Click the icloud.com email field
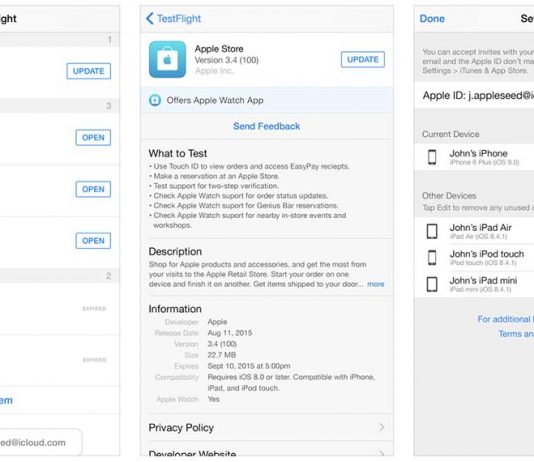The height and width of the screenshot is (462, 534). tap(40, 442)
